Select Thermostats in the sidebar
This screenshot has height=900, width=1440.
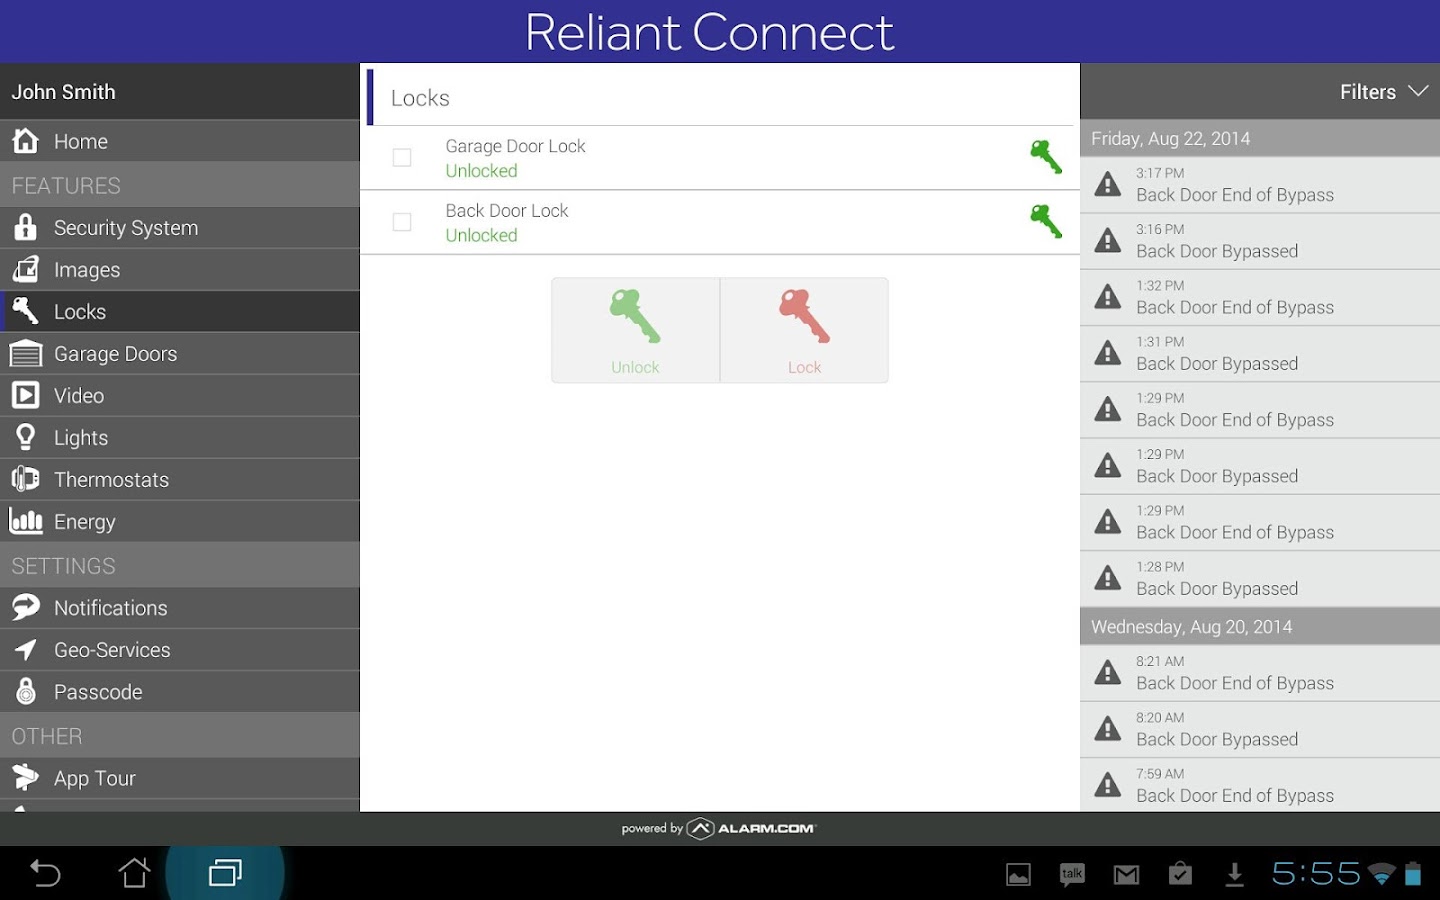(180, 479)
